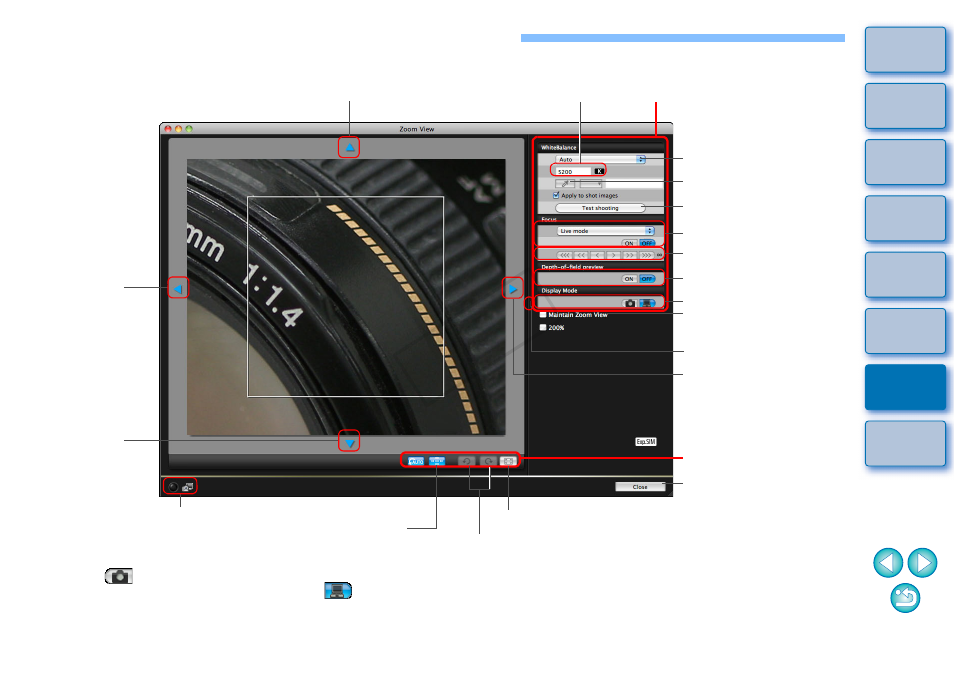Click the fit-to-window icon in bottom toolbar
Screen dimensions: 954x674
(509, 461)
